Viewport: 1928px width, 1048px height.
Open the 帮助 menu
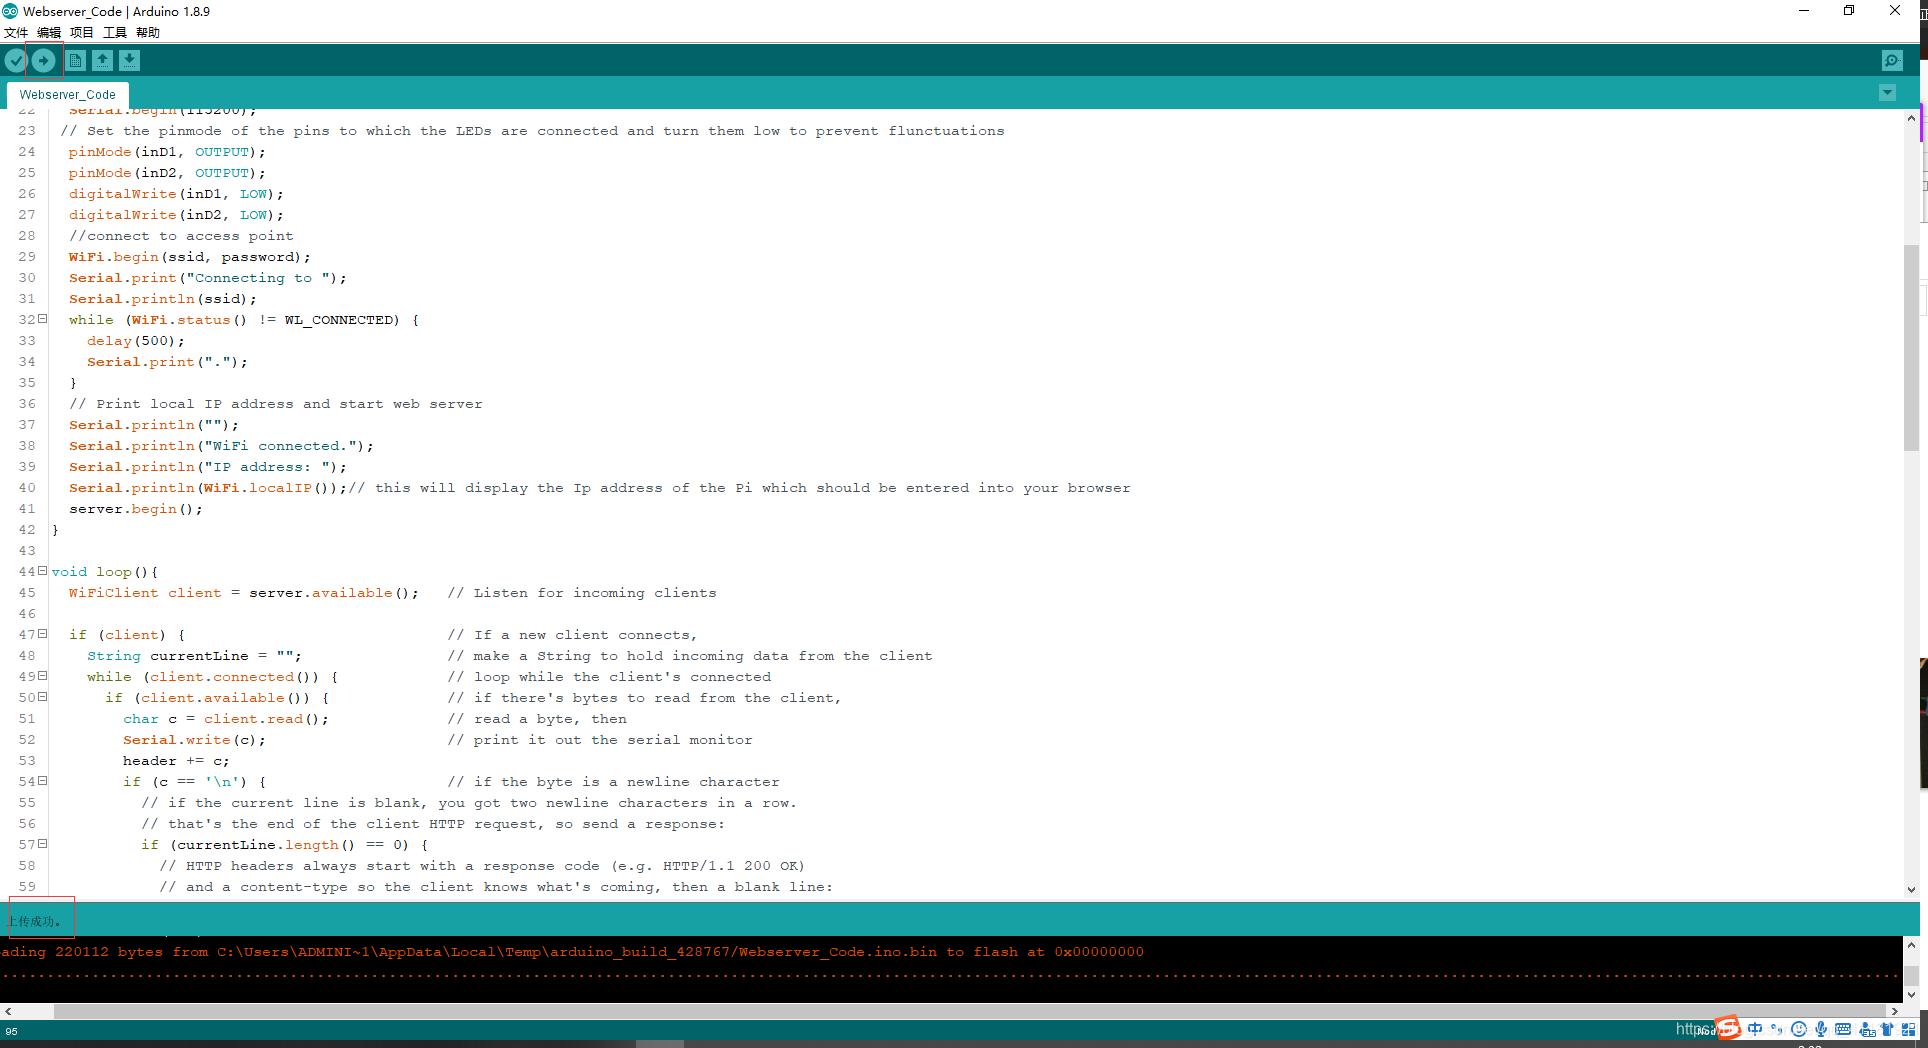[x=148, y=33]
